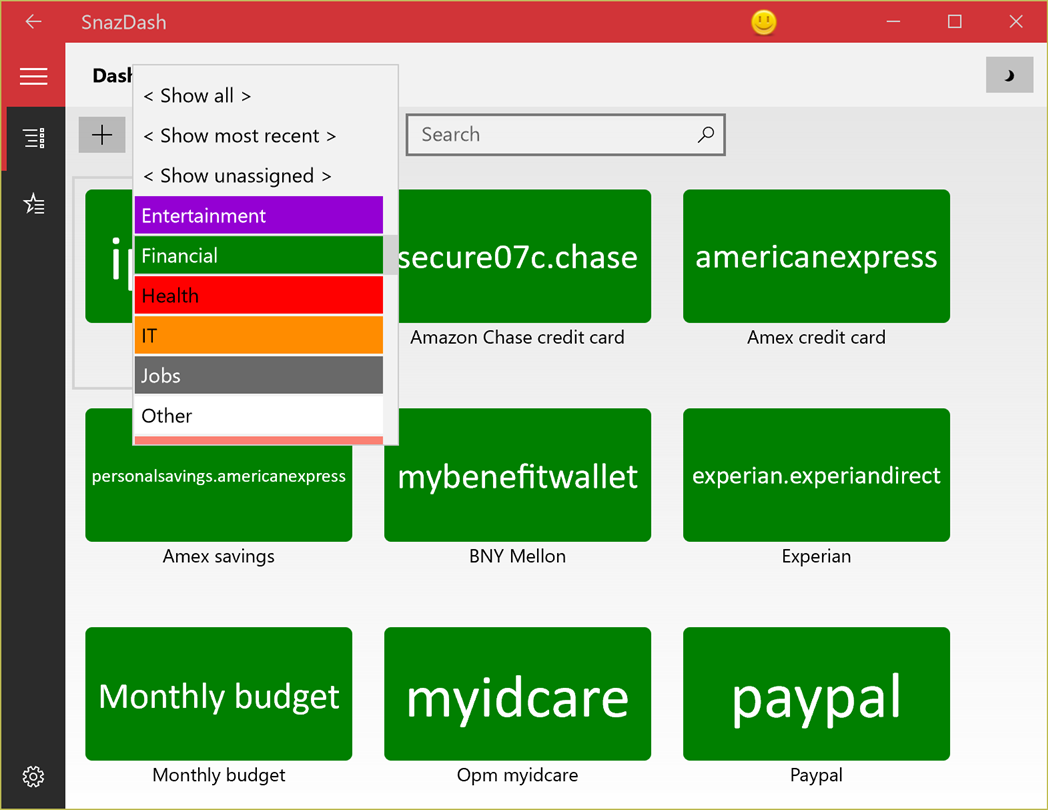Open the myidcare tile
The image size is (1048, 810).
(517, 694)
